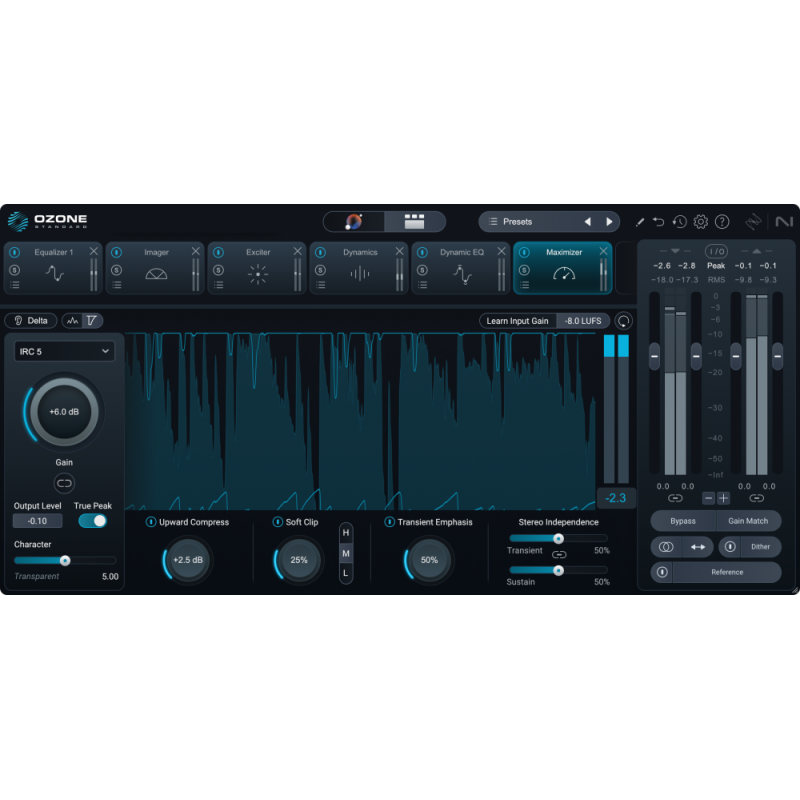The height and width of the screenshot is (800, 800).
Task: Click the Maximizer gauge icon
Action: (x=564, y=274)
